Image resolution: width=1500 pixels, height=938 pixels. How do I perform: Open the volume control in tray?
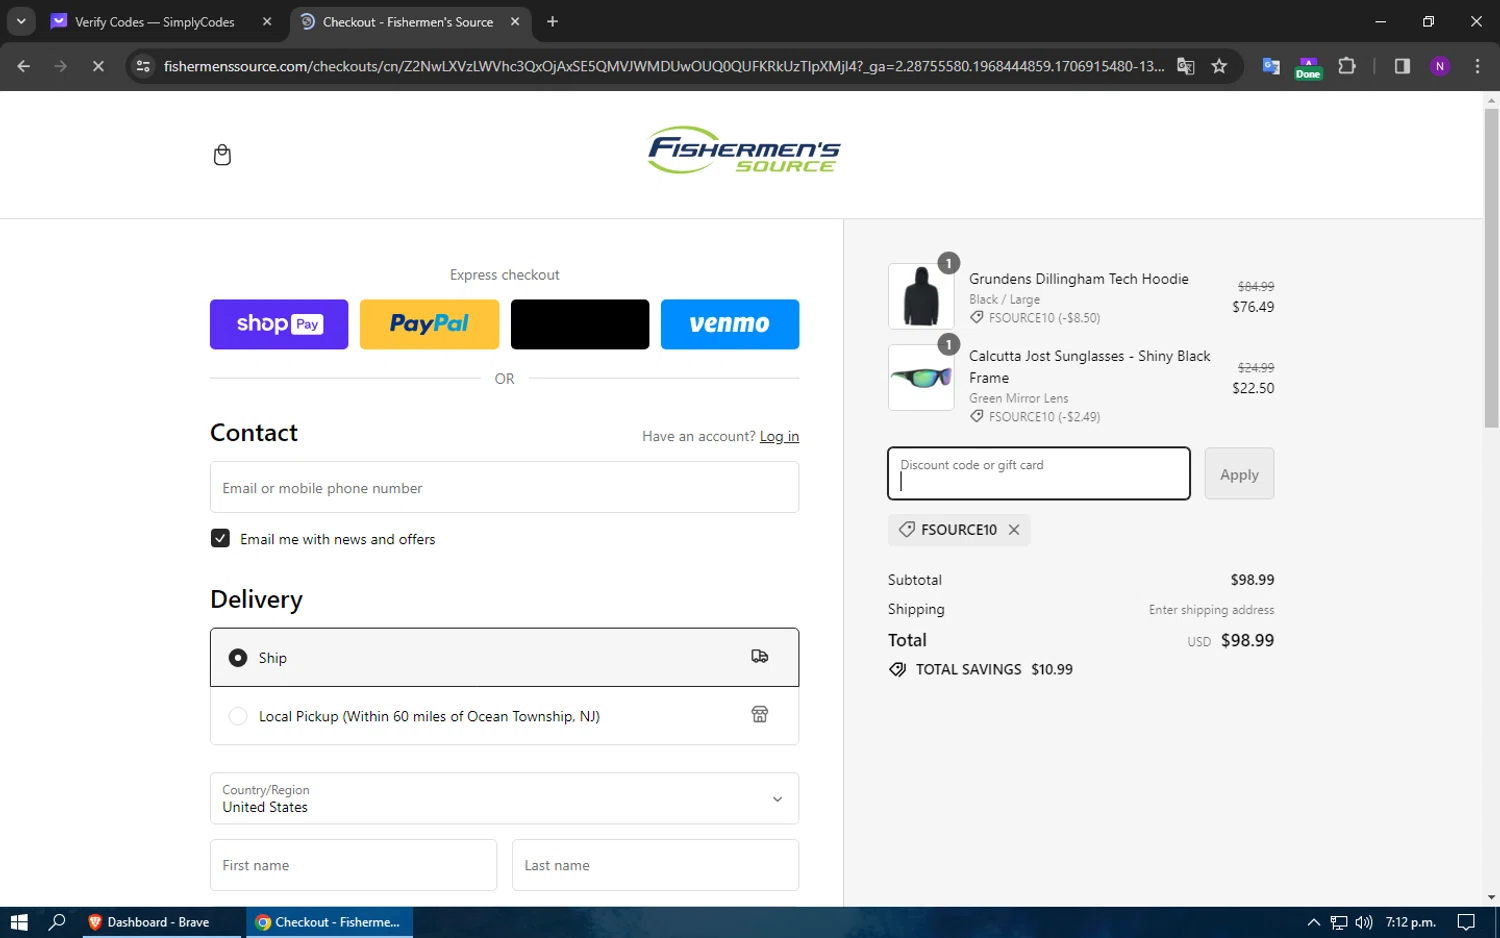pyautogui.click(x=1364, y=922)
